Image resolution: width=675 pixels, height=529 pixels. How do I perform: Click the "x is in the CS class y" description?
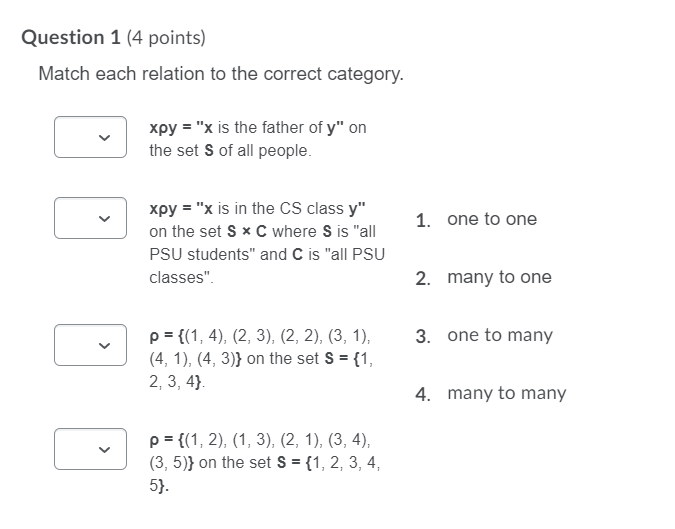point(267,243)
